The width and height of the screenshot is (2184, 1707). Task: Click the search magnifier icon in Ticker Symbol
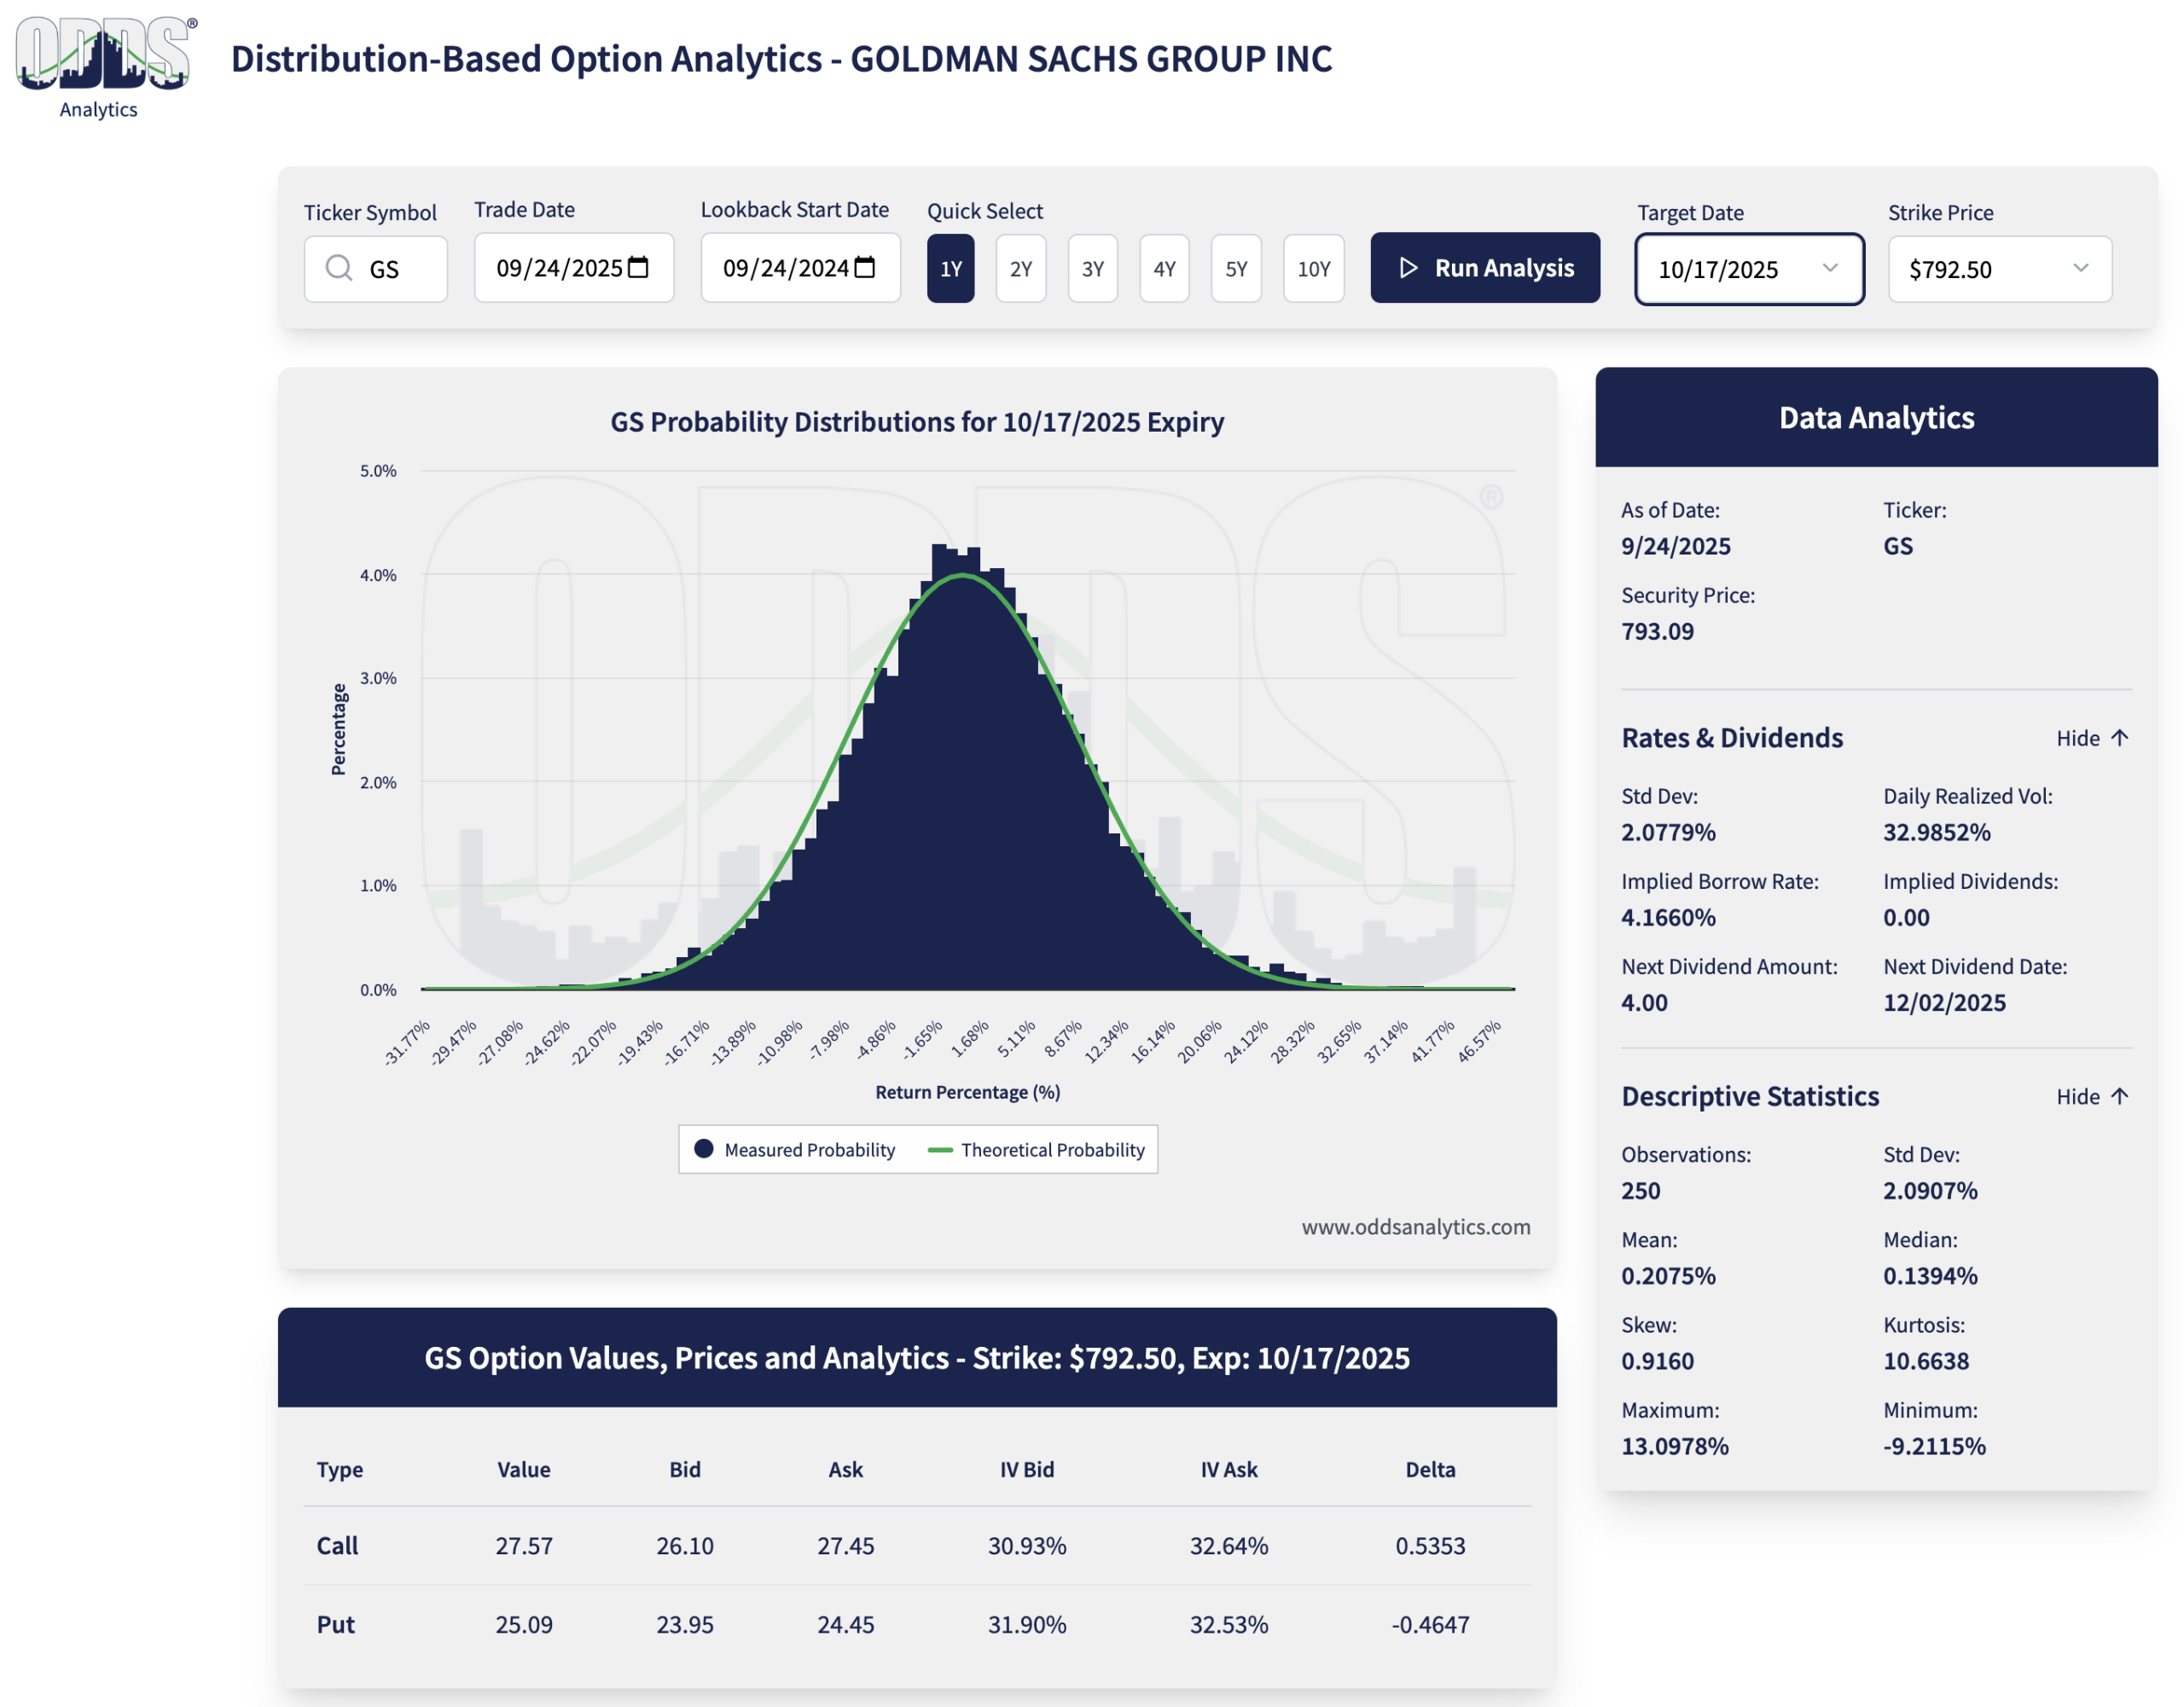pos(339,268)
